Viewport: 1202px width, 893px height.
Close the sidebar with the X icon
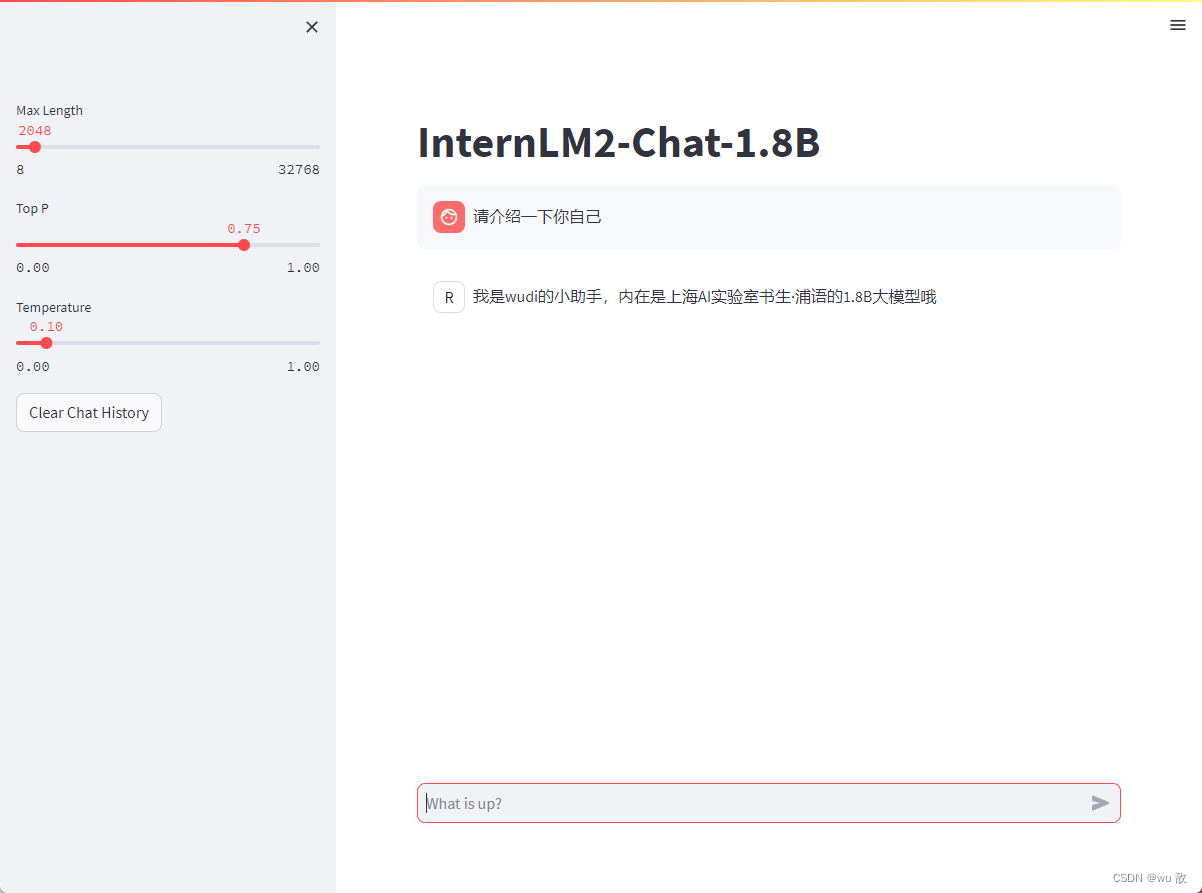point(312,27)
